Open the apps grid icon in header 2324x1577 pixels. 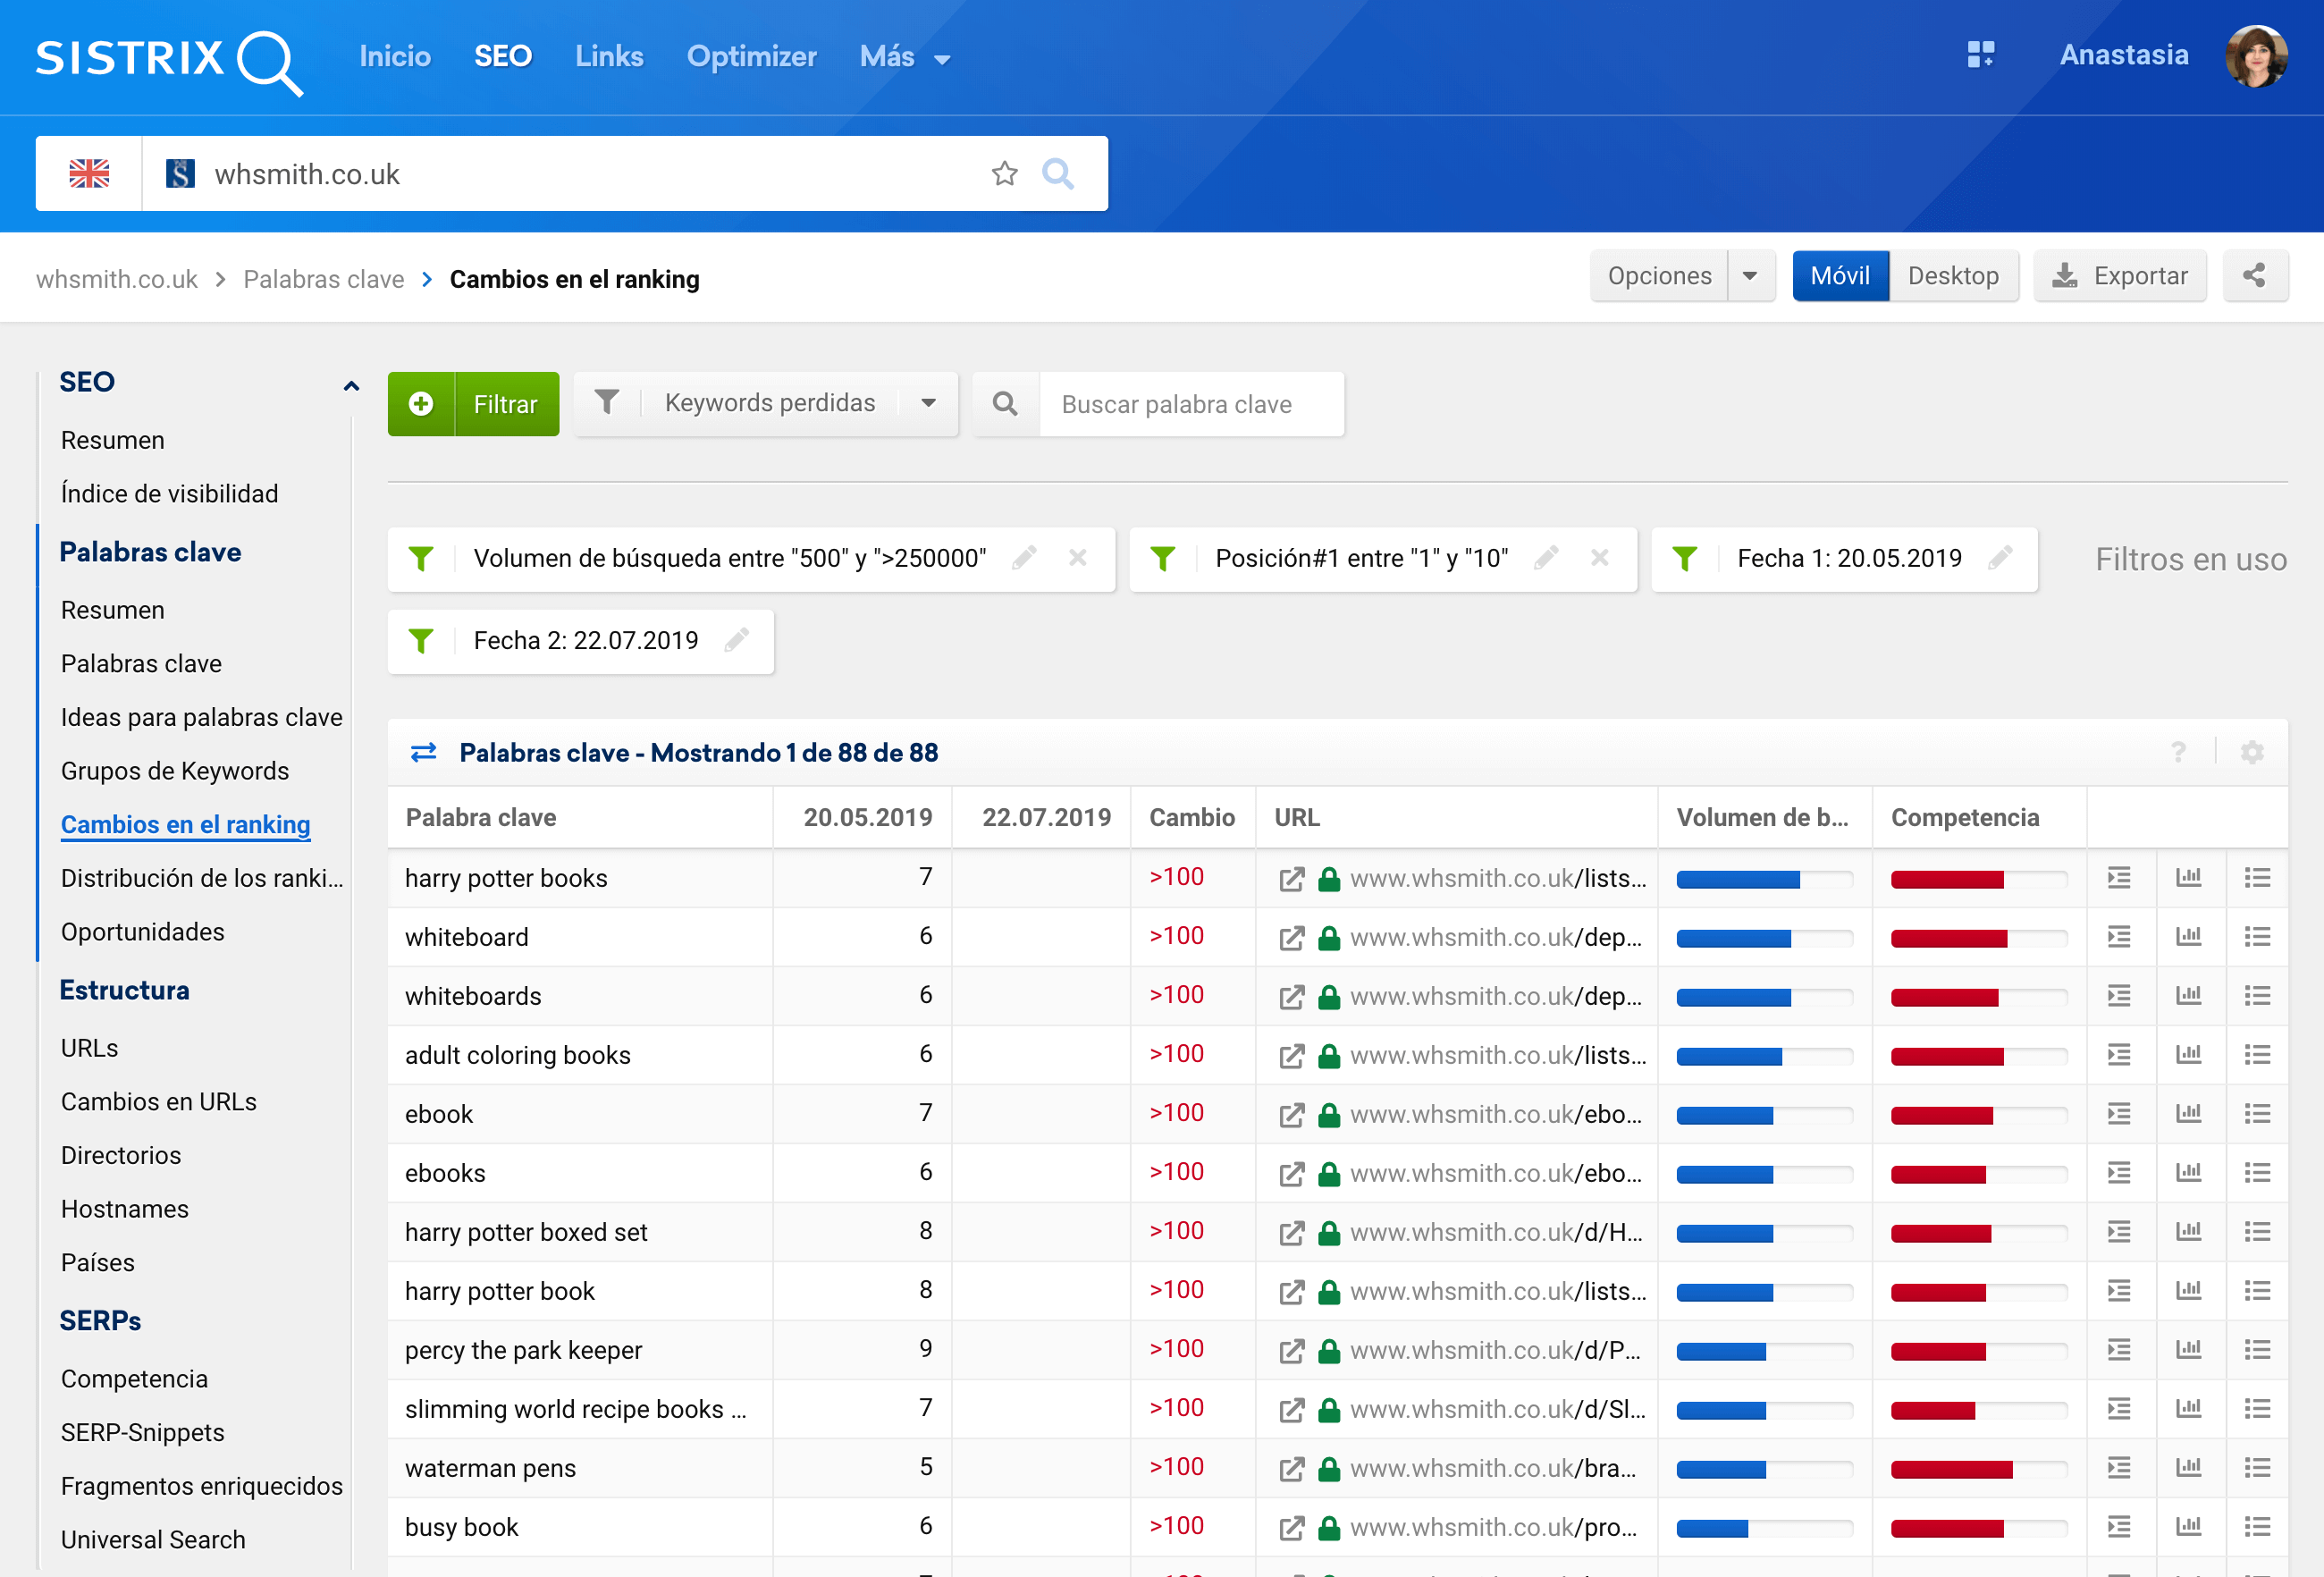[x=1980, y=55]
